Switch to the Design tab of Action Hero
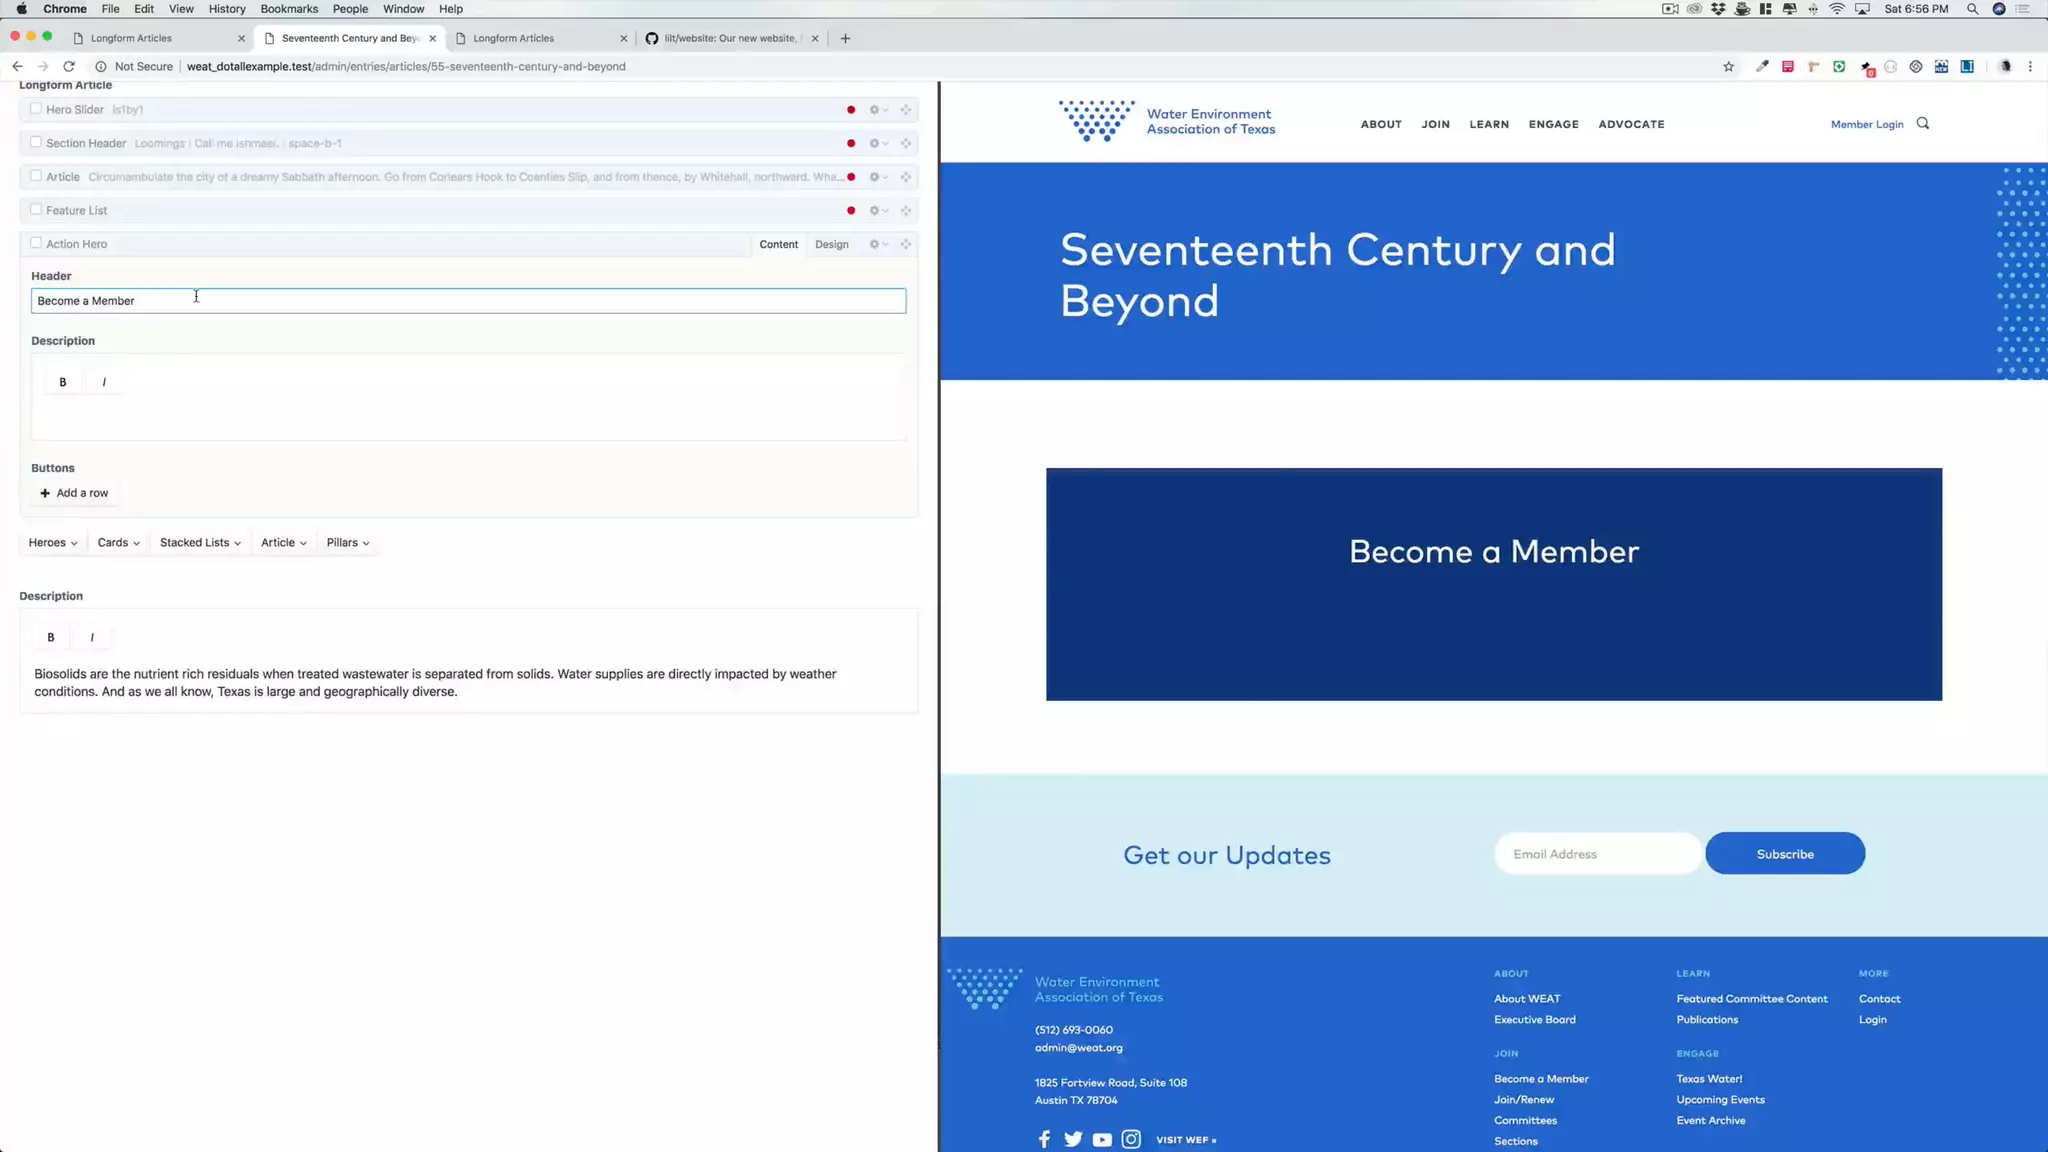2048x1152 pixels. pos(831,245)
